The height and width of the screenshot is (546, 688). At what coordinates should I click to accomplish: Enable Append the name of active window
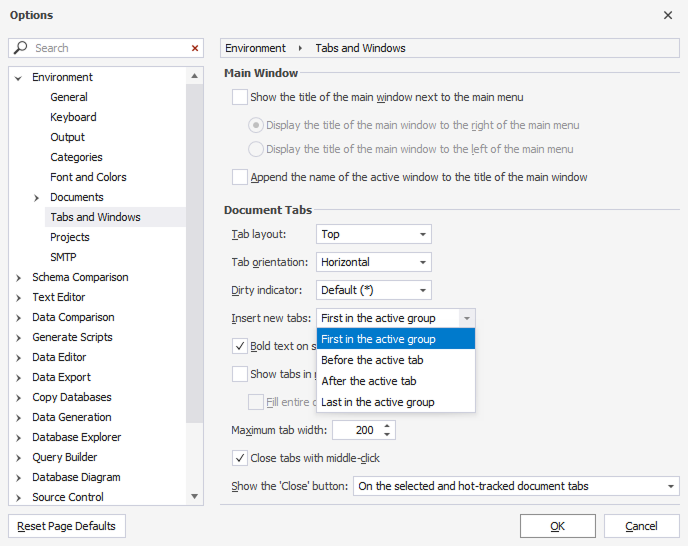pyautogui.click(x=240, y=177)
